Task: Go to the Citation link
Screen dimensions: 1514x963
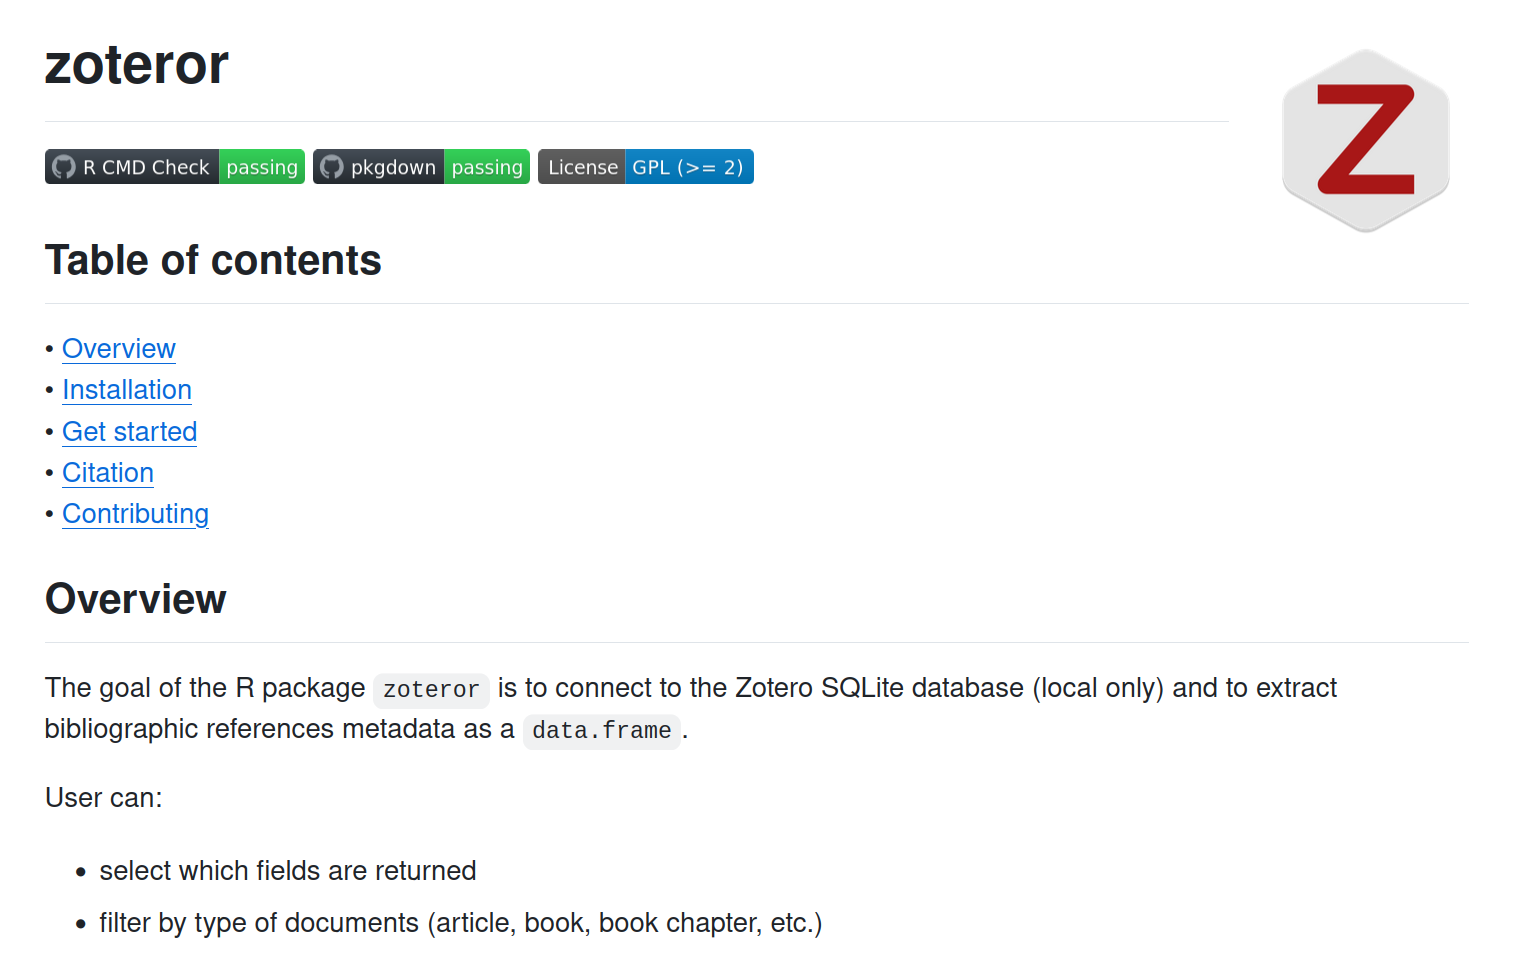Action: pos(108,473)
